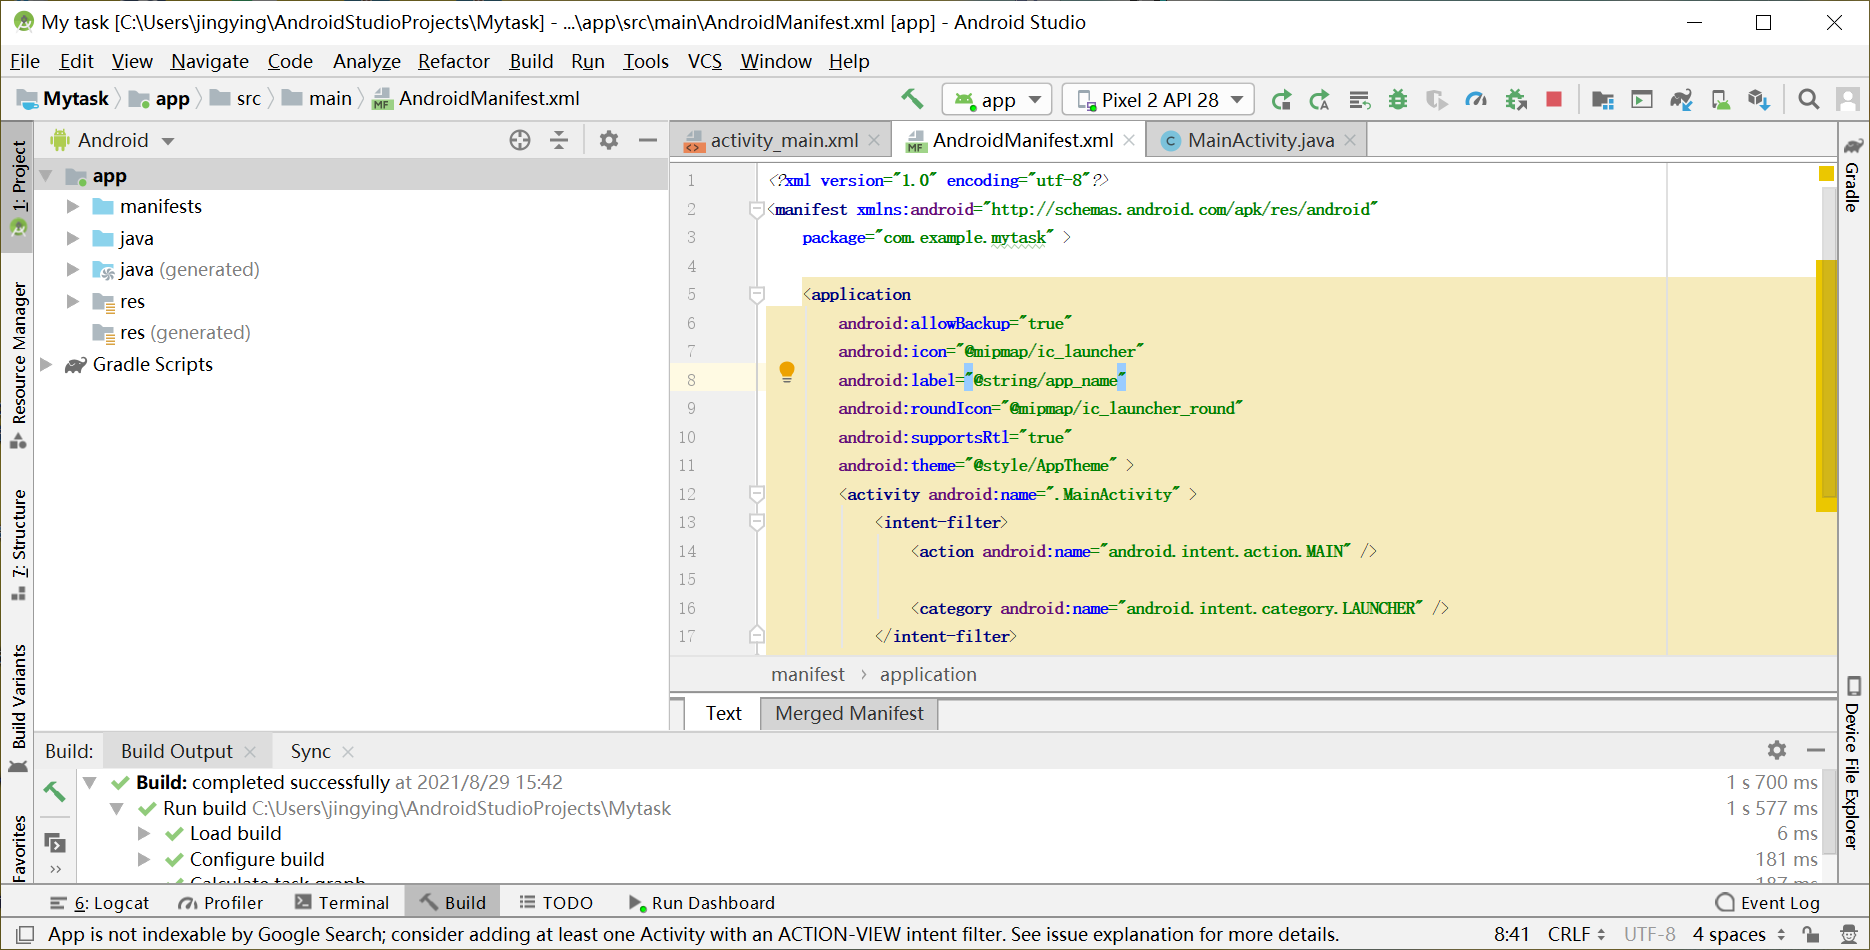Open the Terminal tool window
The width and height of the screenshot is (1870, 950).
[342, 903]
